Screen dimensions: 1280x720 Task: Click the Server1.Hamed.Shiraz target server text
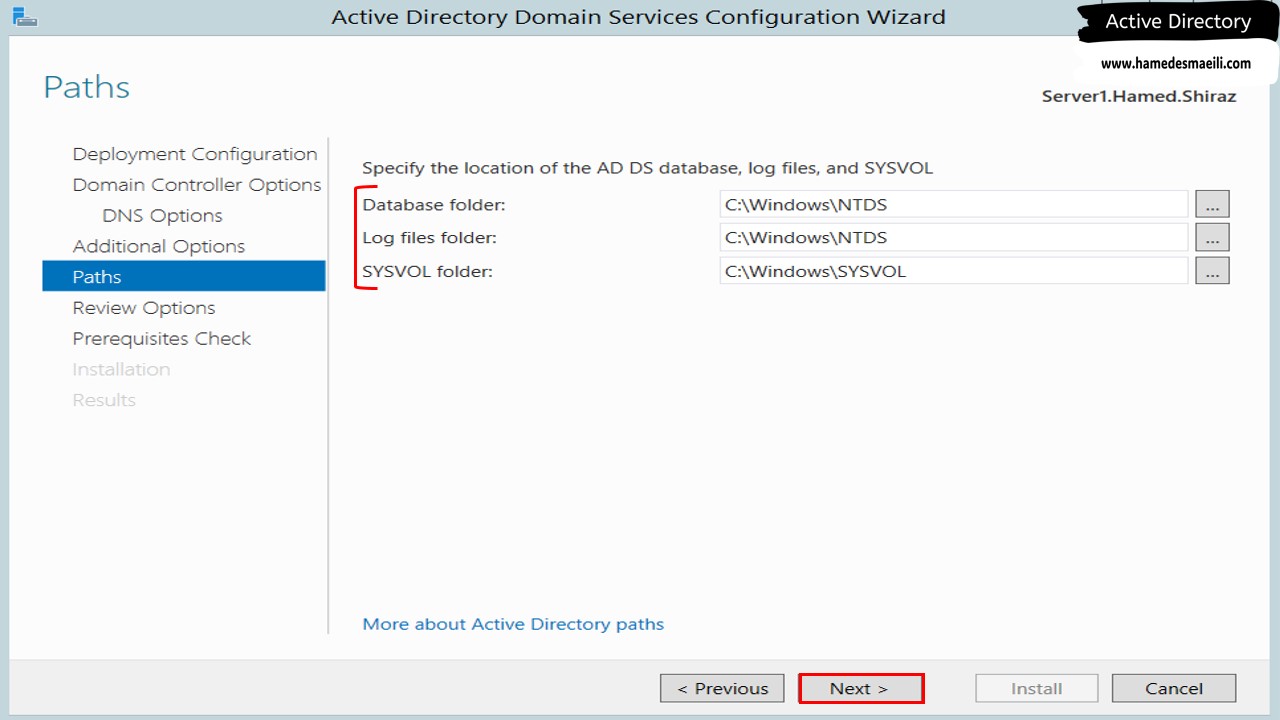tap(1139, 97)
